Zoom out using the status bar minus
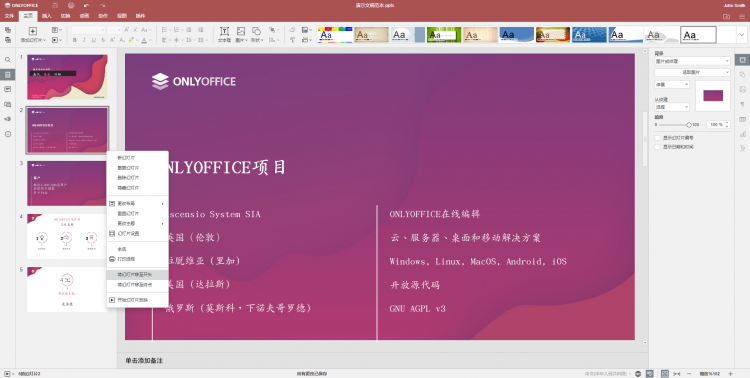 689,374
